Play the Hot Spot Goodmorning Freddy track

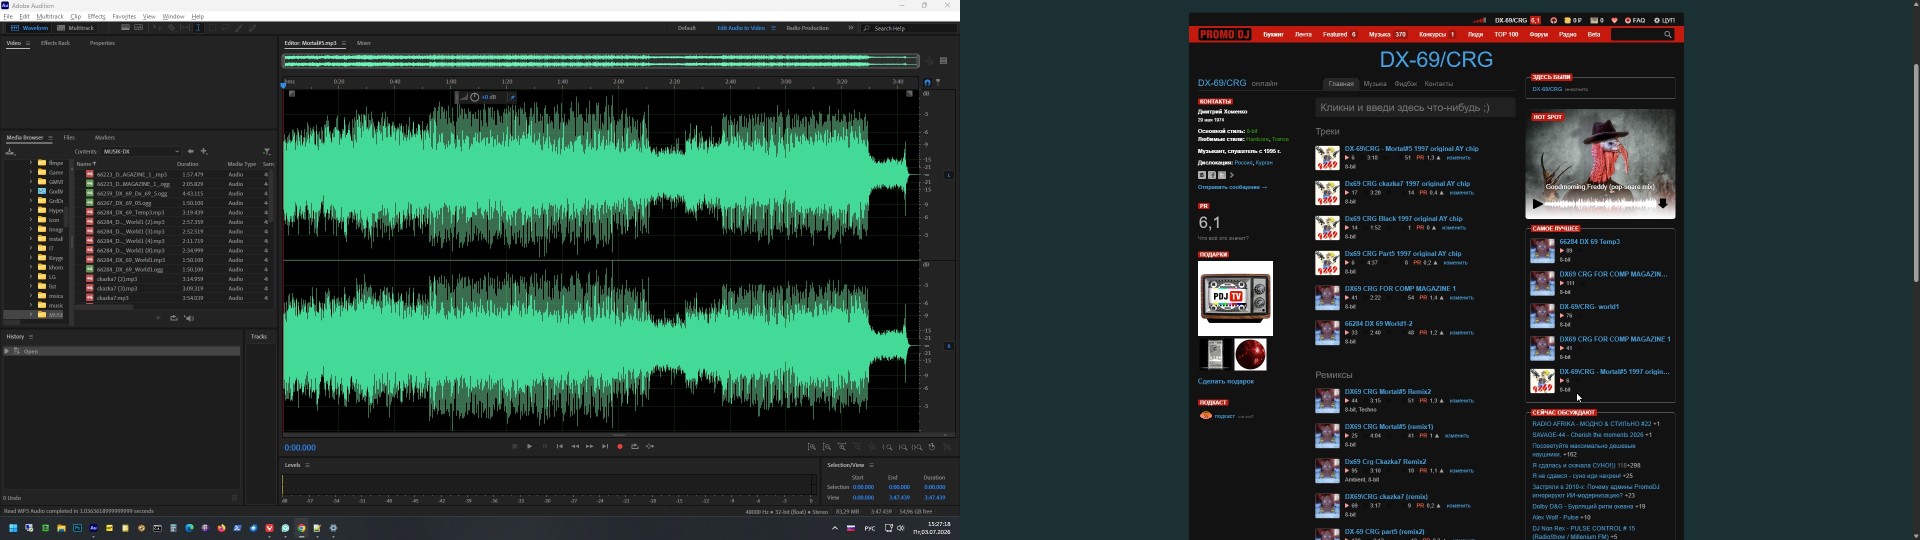click(1538, 204)
